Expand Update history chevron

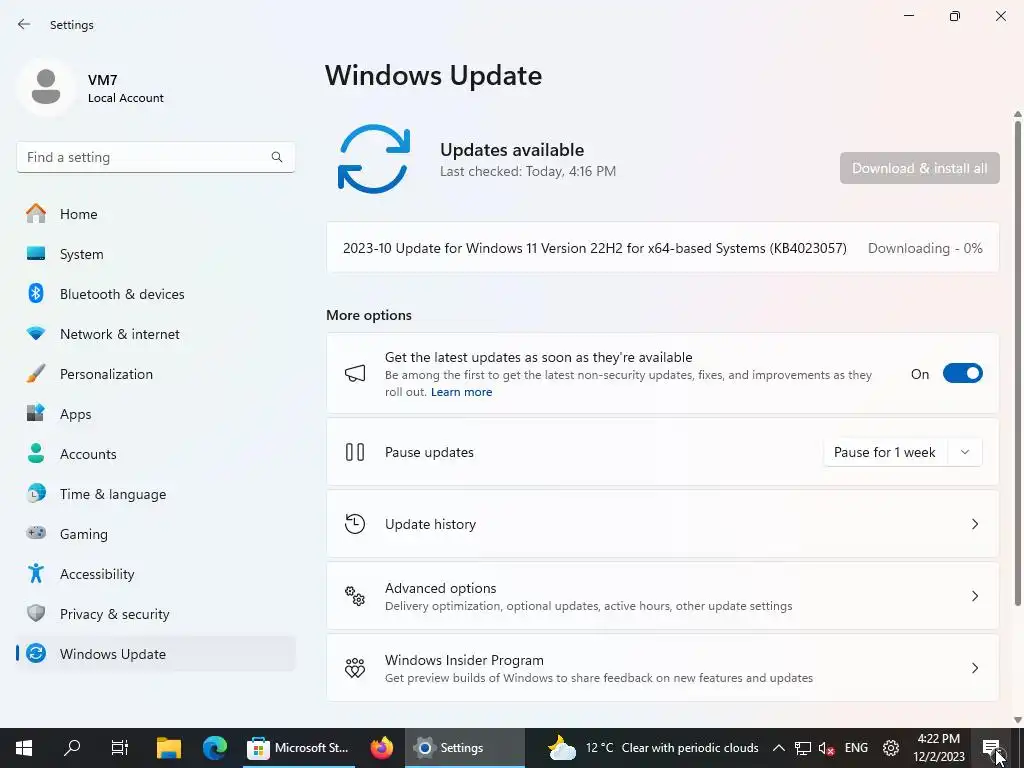(x=974, y=524)
